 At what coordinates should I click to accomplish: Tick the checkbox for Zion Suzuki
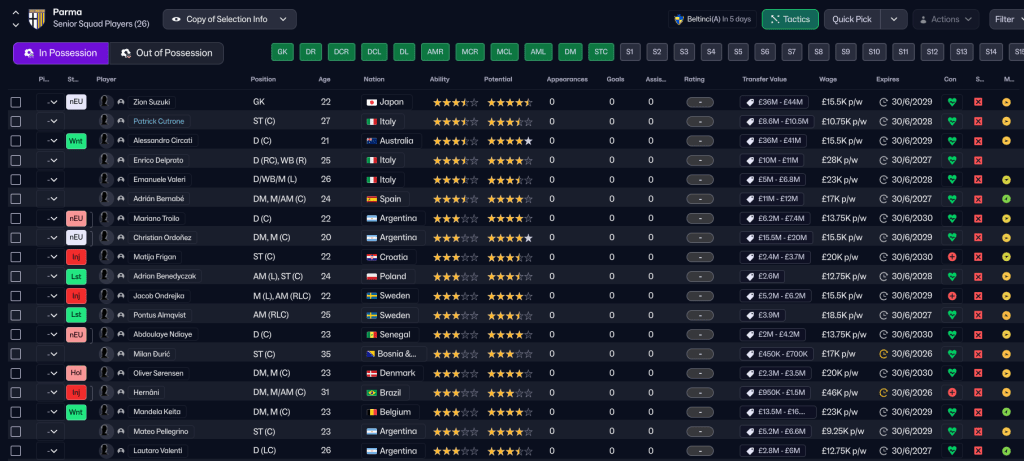[15, 102]
